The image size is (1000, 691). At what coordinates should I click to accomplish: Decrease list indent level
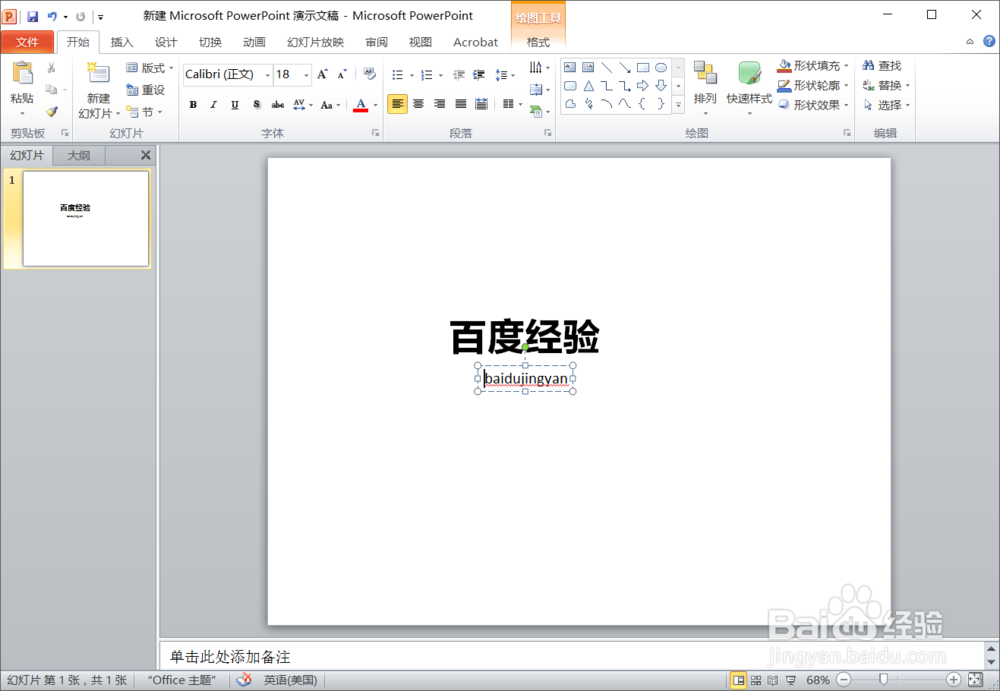(x=459, y=75)
